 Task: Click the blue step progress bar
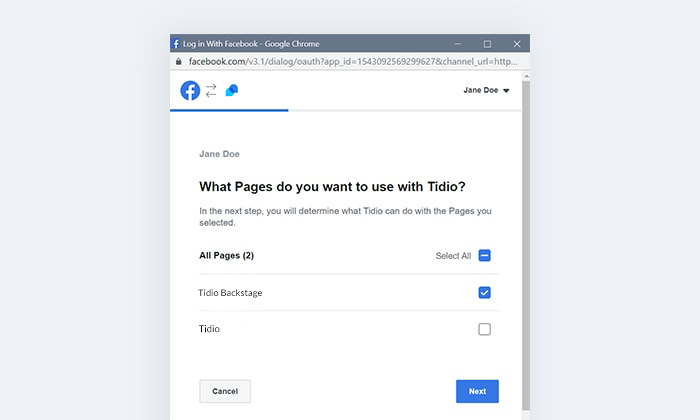coord(229,110)
